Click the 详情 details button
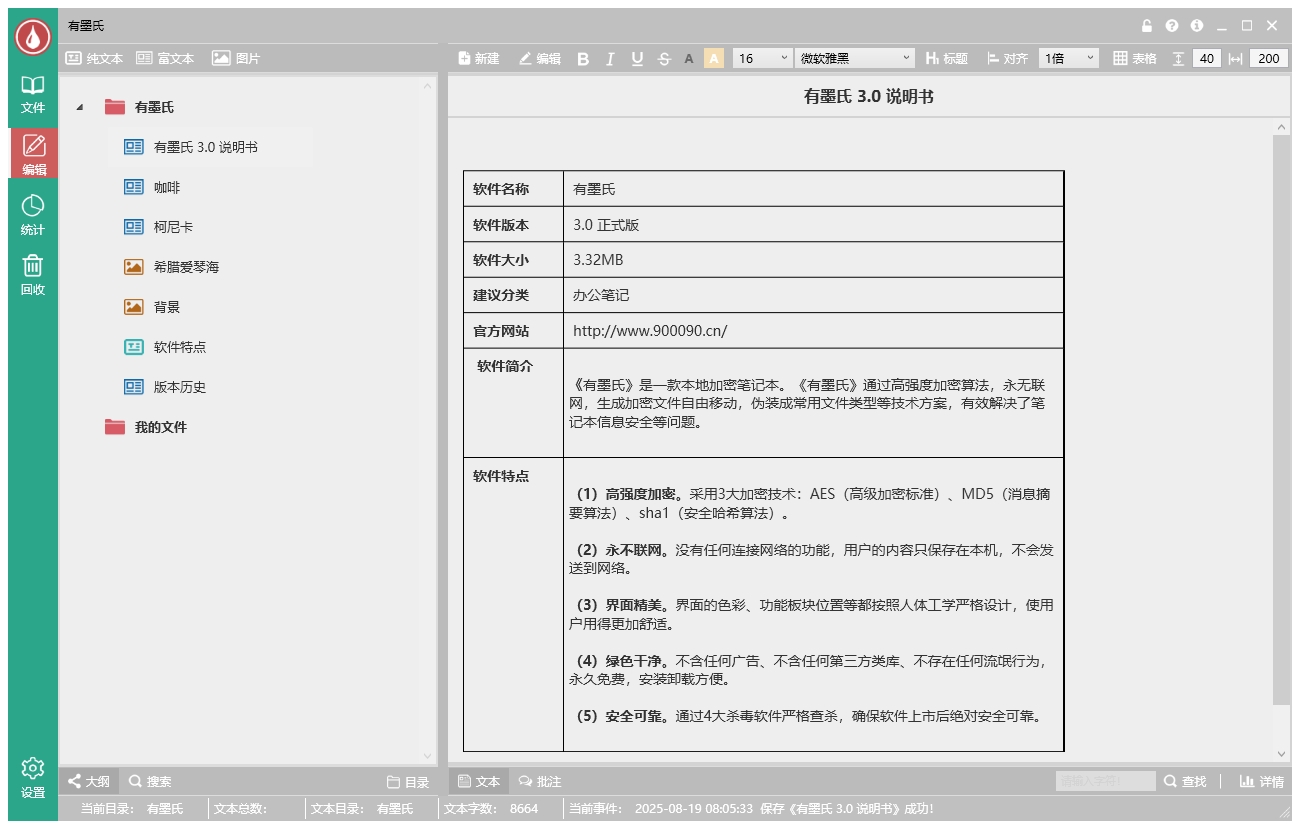Image resolution: width=1300 pixels, height=829 pixels. click(1262, 782)
